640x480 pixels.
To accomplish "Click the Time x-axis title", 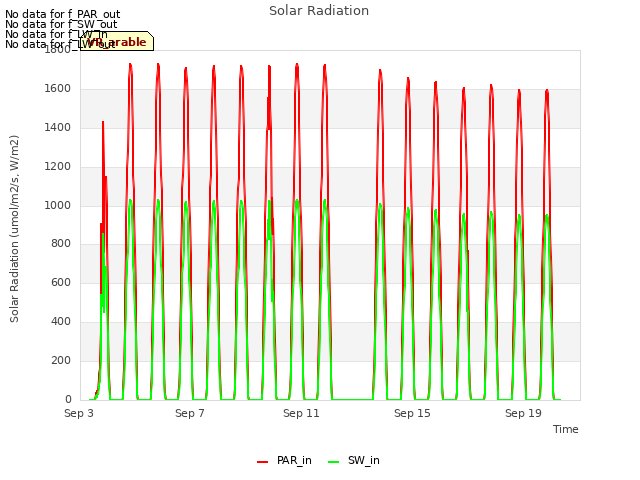I will pos(566,429).
